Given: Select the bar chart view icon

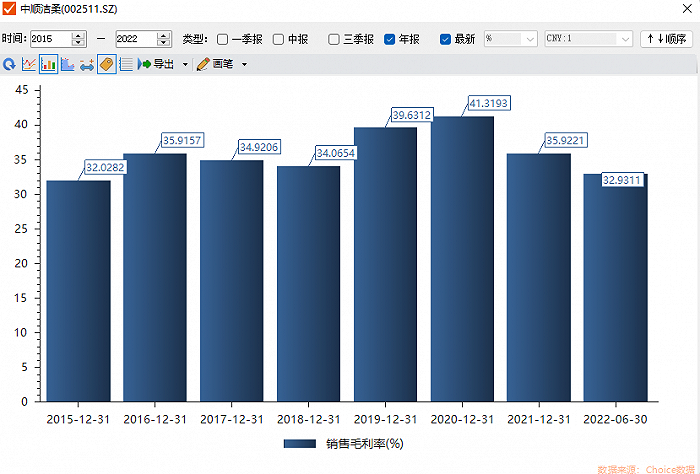Looking at the screenshot, I should [48, 64].
